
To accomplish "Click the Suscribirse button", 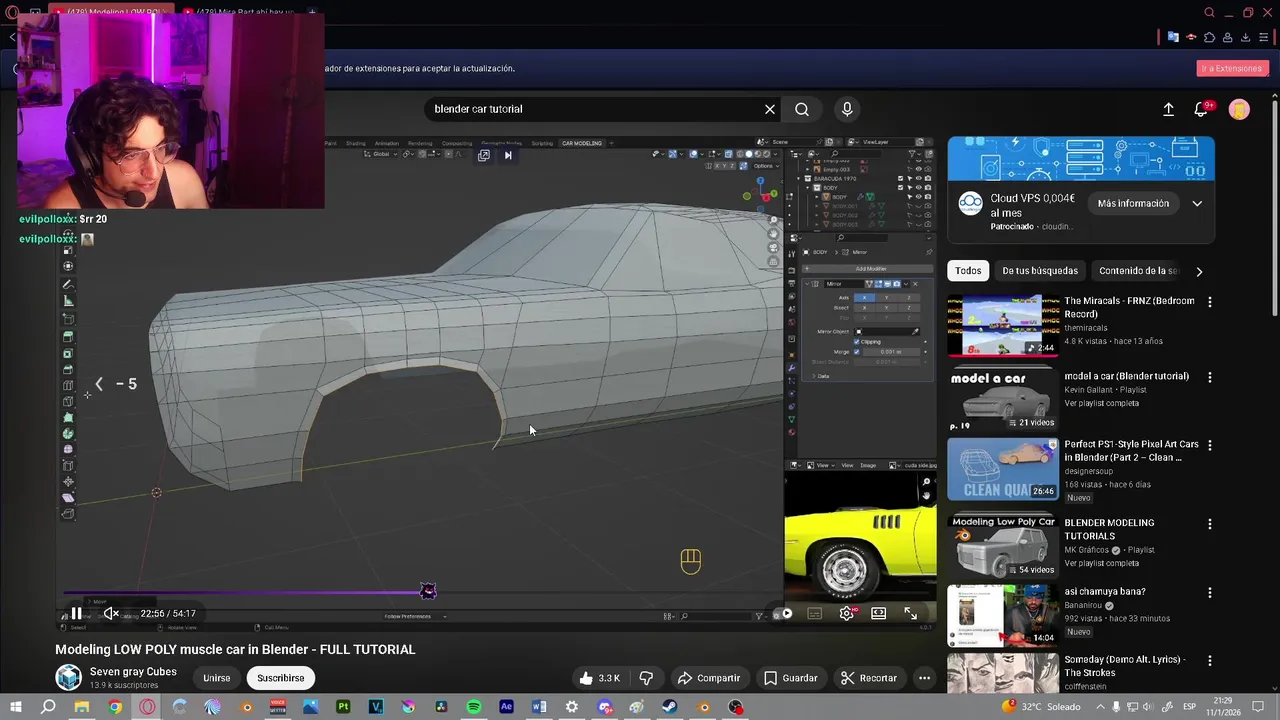I will pyautogui.click(x=280, y=678).
